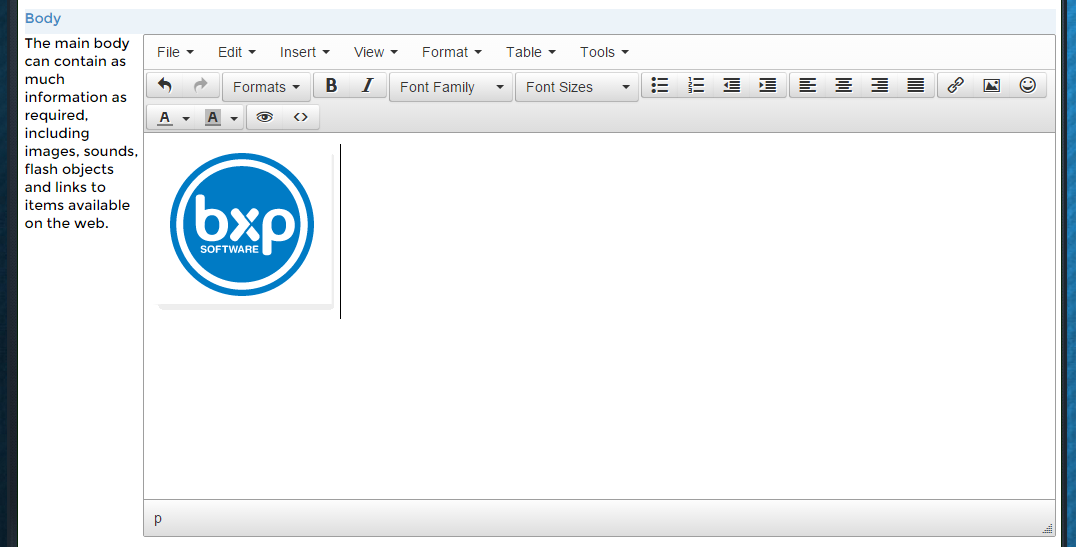Open the emoticons picker
Viewport: 1076px width, 547px height.
(x=1027, y=86)
